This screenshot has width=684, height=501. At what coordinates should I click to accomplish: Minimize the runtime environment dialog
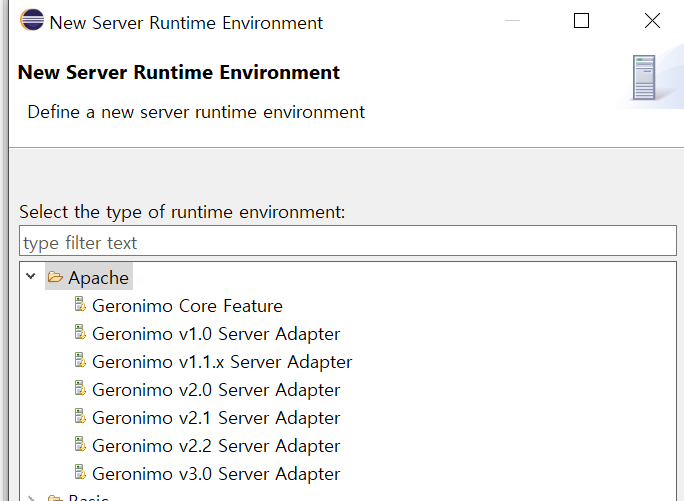point(513,21)
